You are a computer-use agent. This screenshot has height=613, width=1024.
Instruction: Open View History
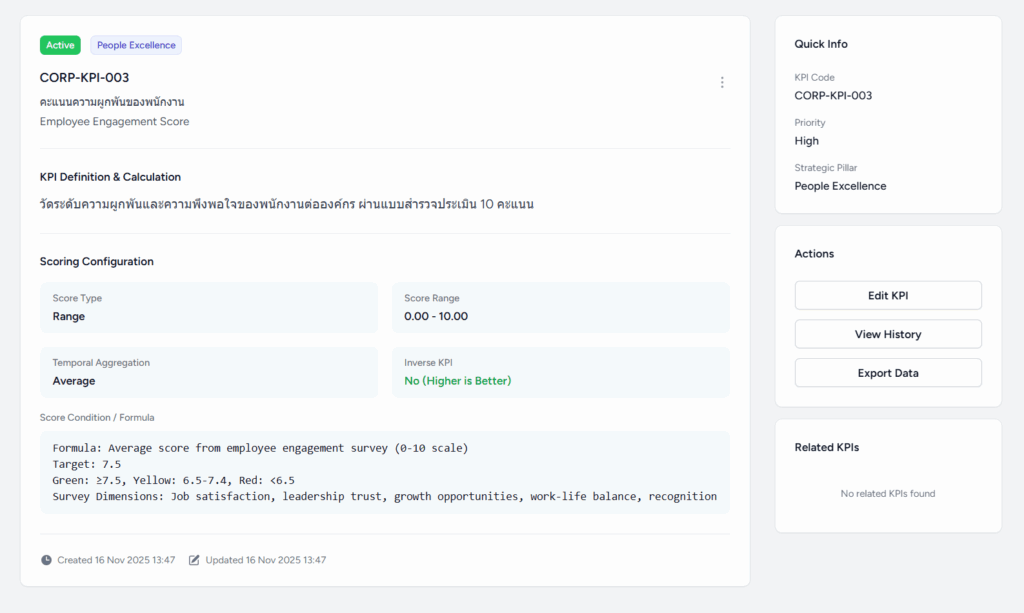(887, 334)
